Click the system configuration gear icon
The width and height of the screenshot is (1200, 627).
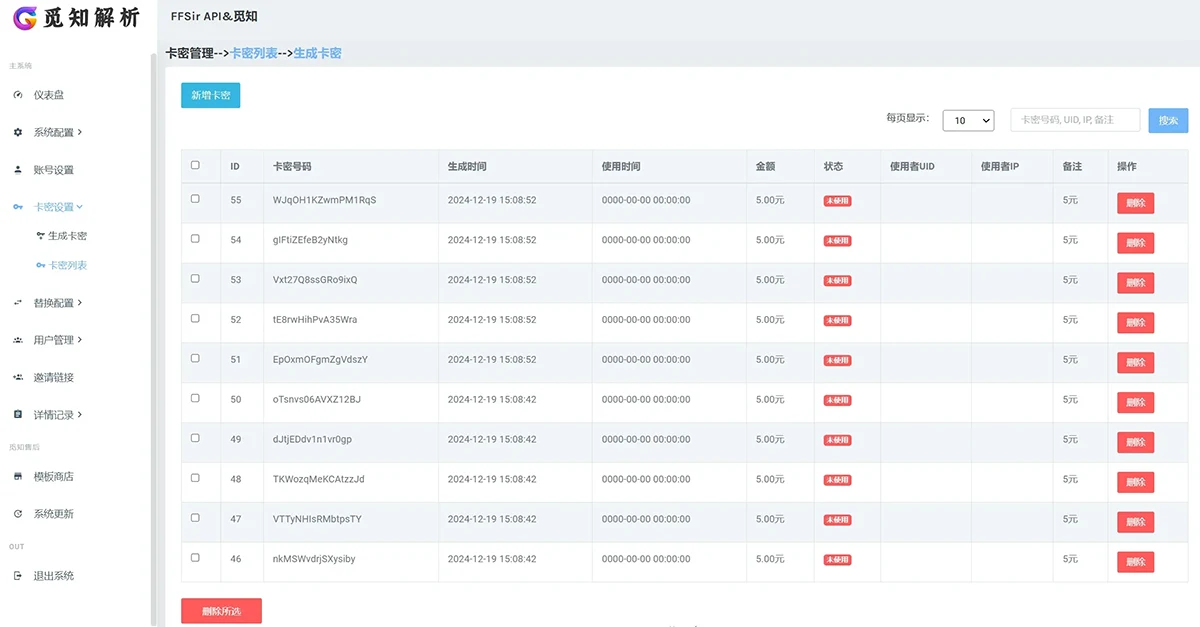18,132
